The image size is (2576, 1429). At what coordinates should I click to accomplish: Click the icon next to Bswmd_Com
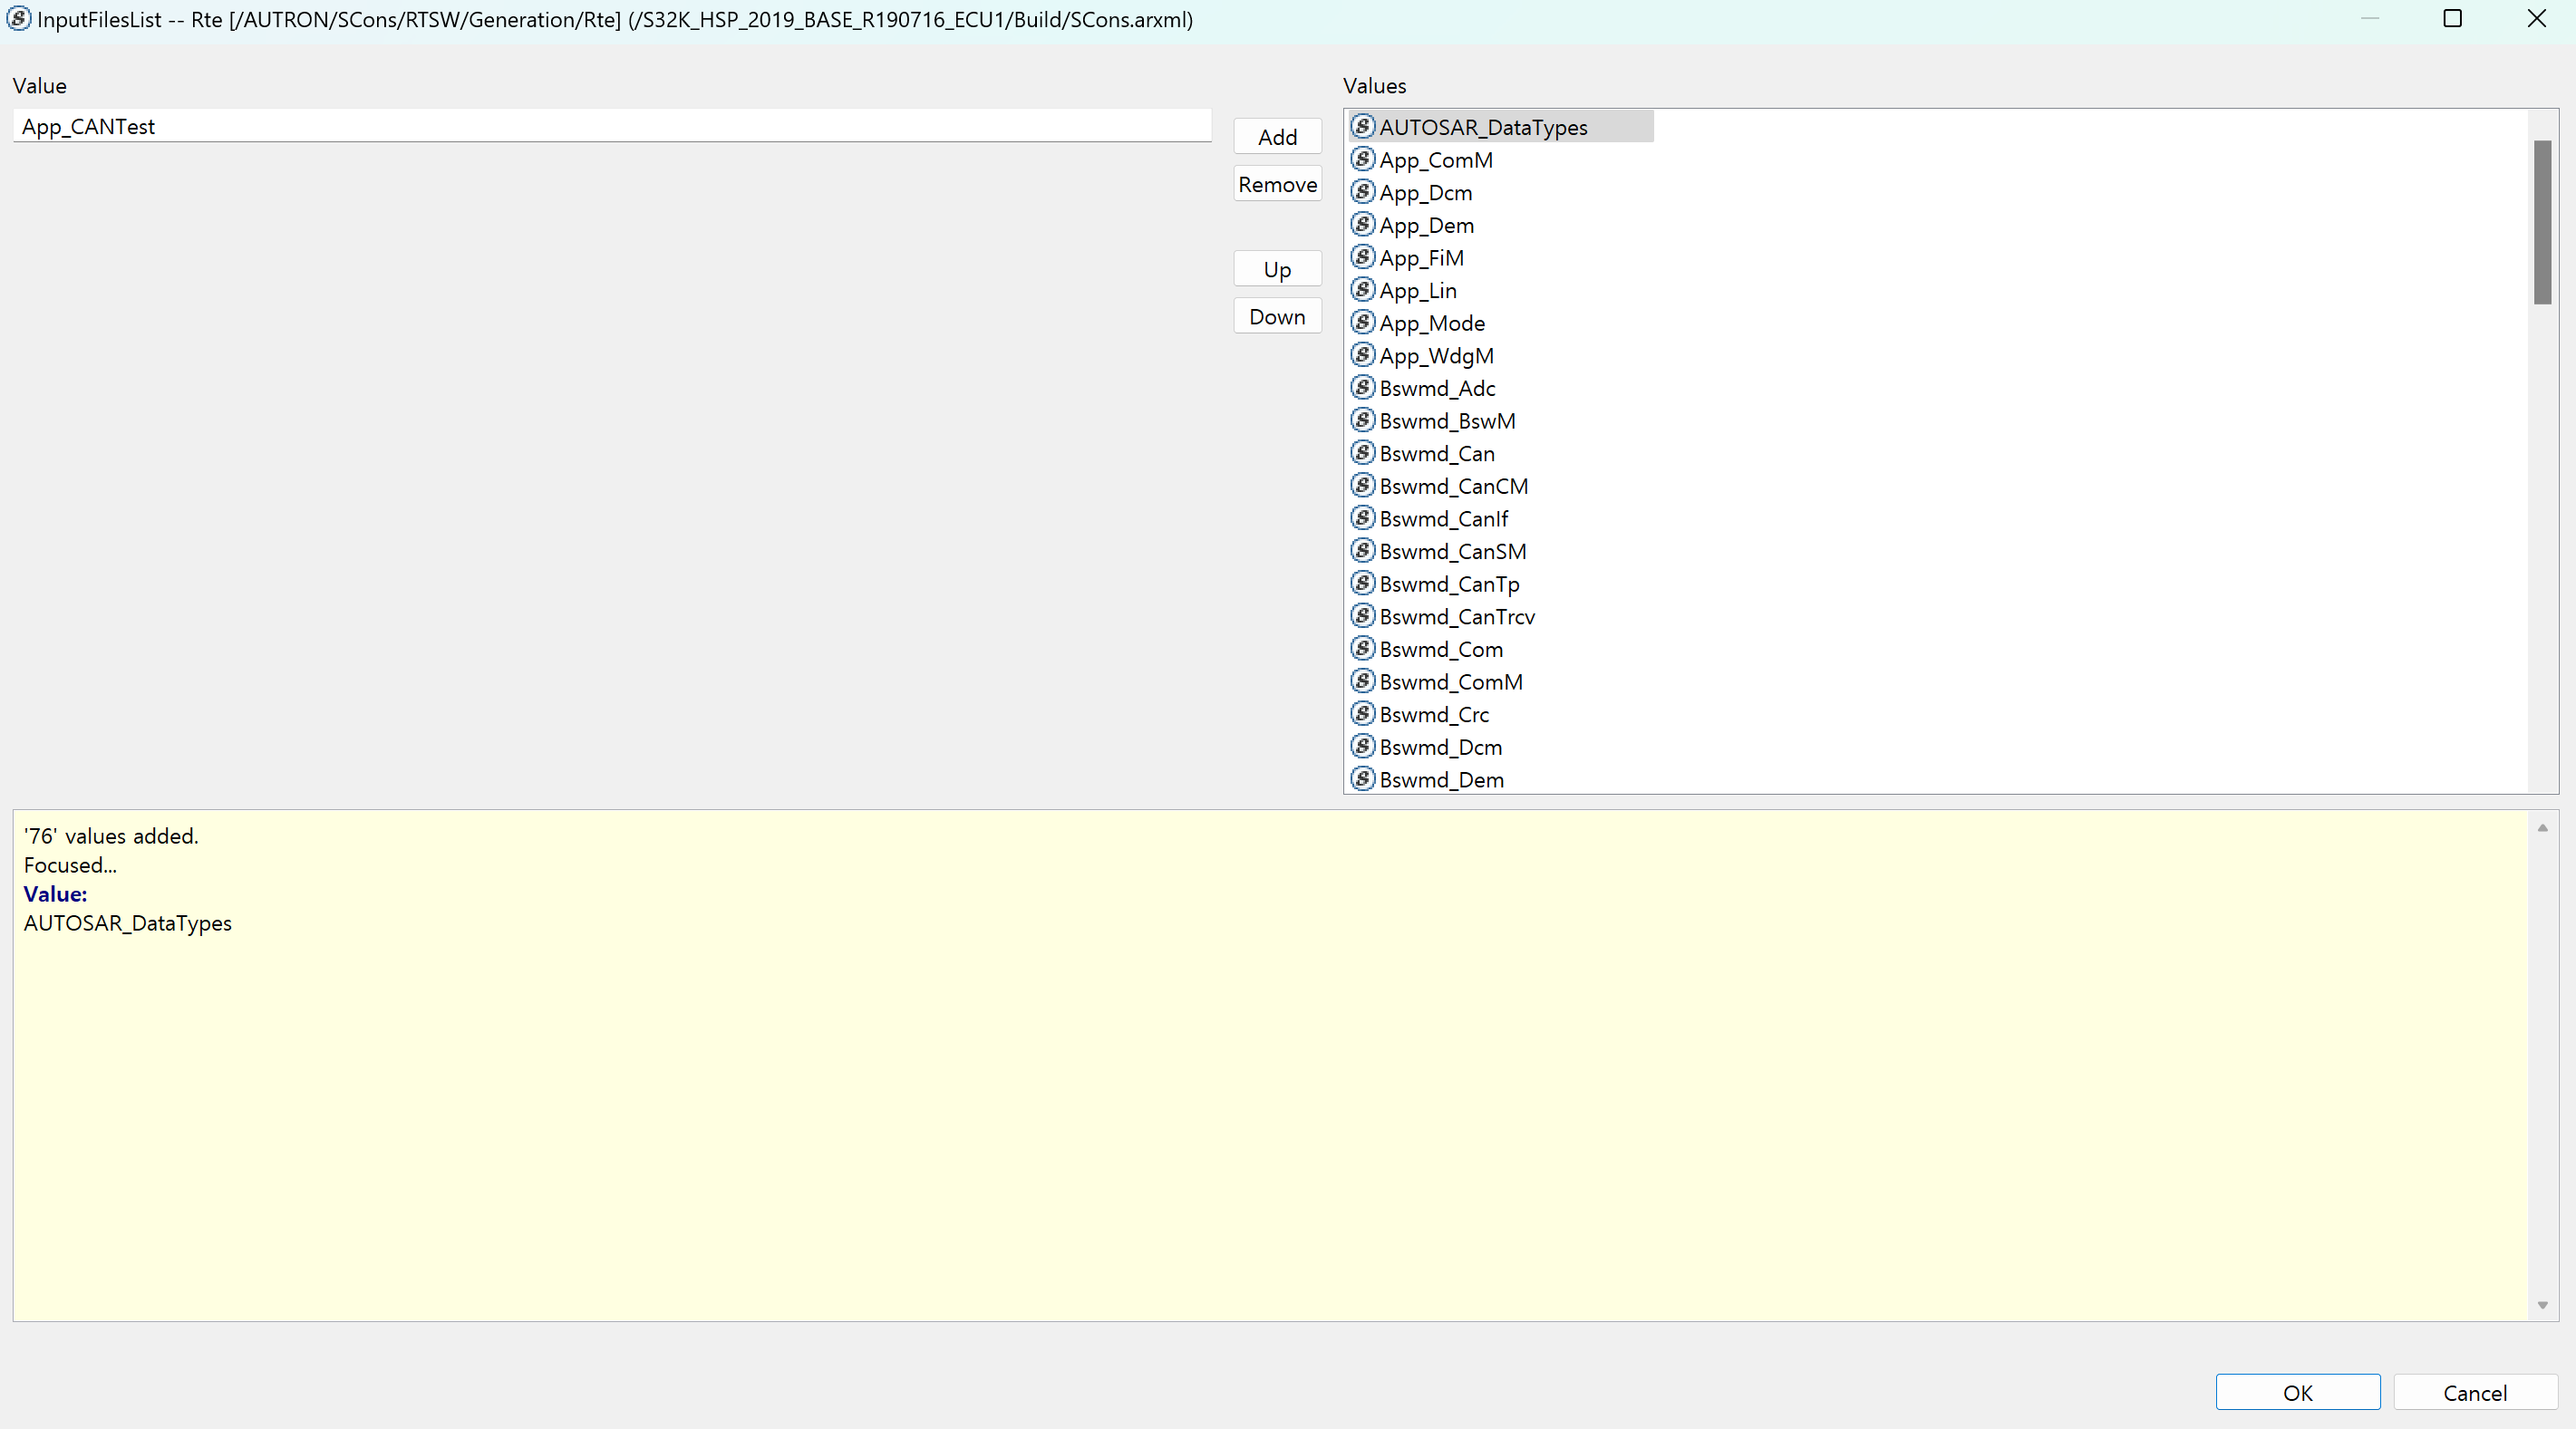[x=1362, y=648]
